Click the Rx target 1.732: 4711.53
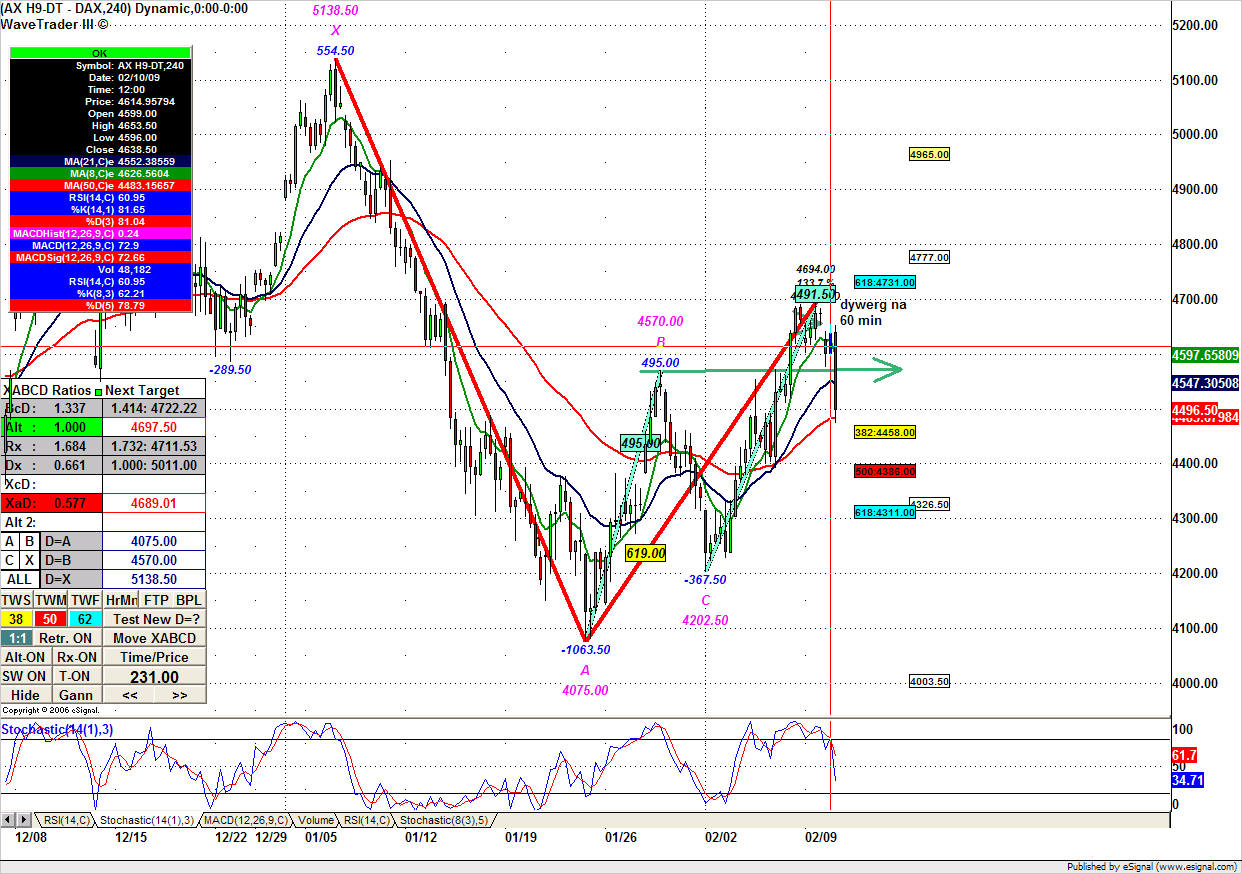The height and width of the screenshot is (874, 1242). click(154, 446)
